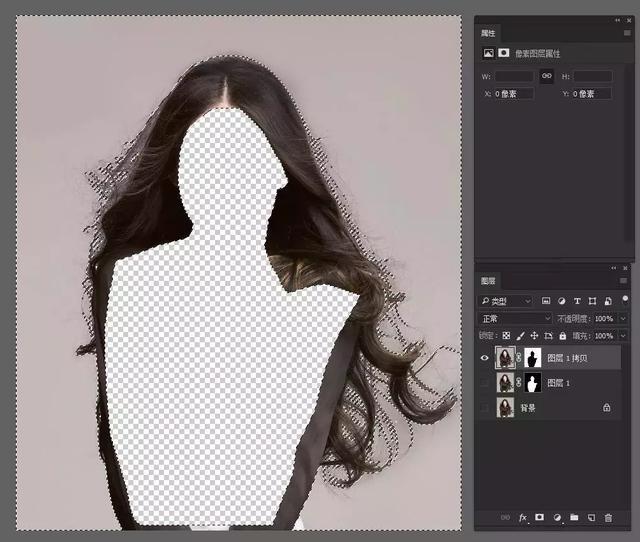Click the fx layer style icon
This screenshot has height=542, width=640.
(522, 517)
